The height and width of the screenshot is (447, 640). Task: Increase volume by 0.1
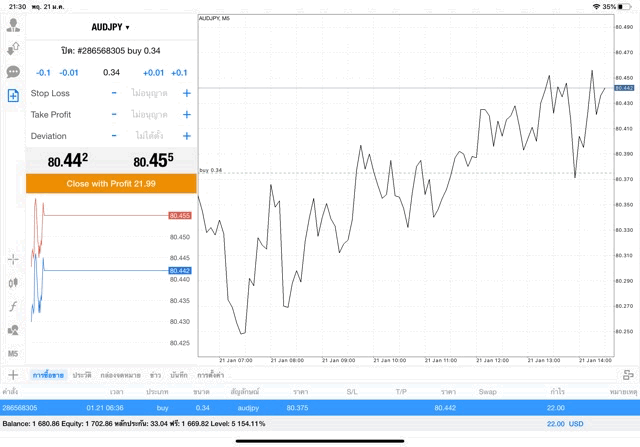click(x=179, y=73)
